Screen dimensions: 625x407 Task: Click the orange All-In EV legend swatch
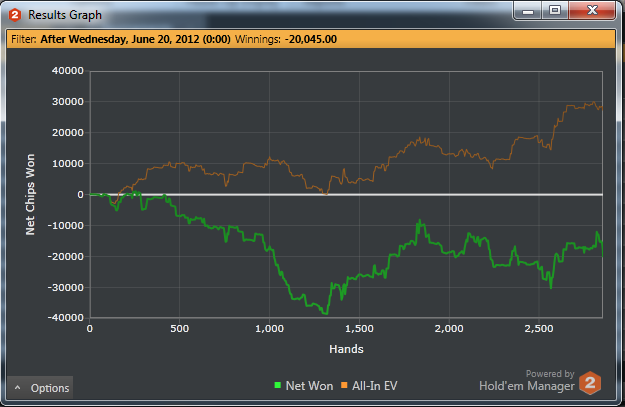click(x=344, y=385)
